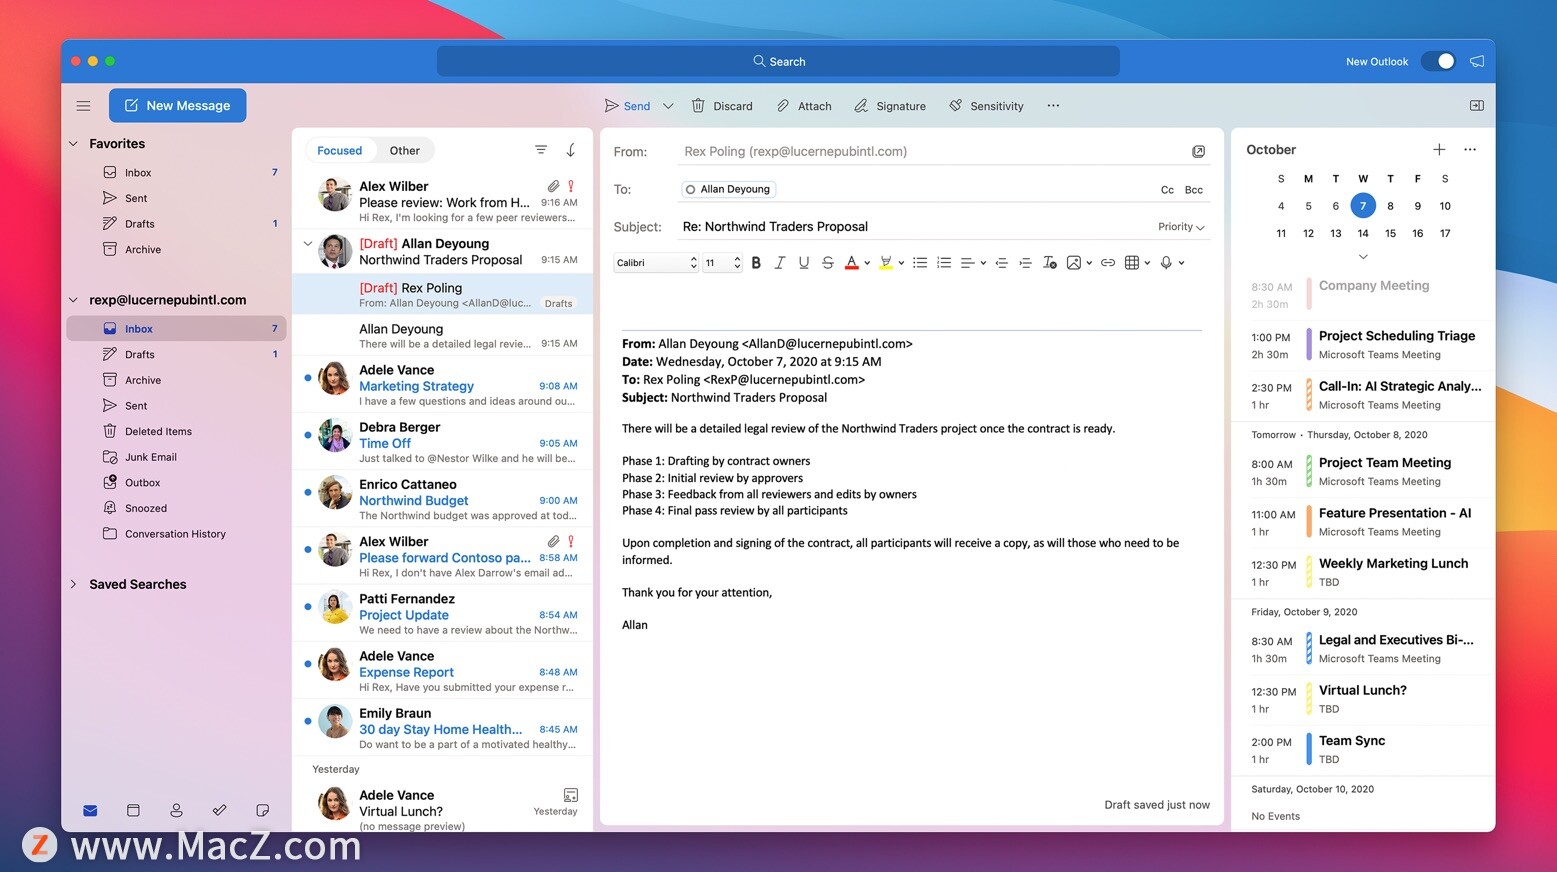Open Notes view in bottom navigation

click(262, 810)
